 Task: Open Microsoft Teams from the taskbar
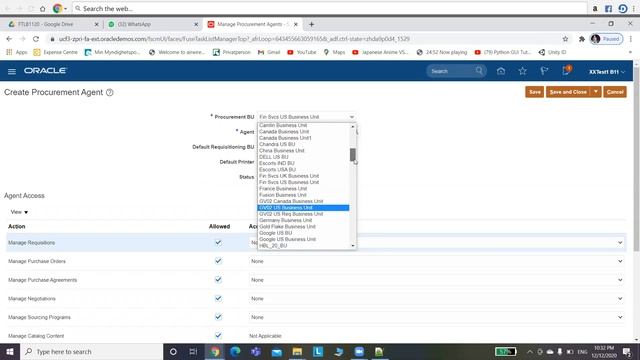coord(256,351)
